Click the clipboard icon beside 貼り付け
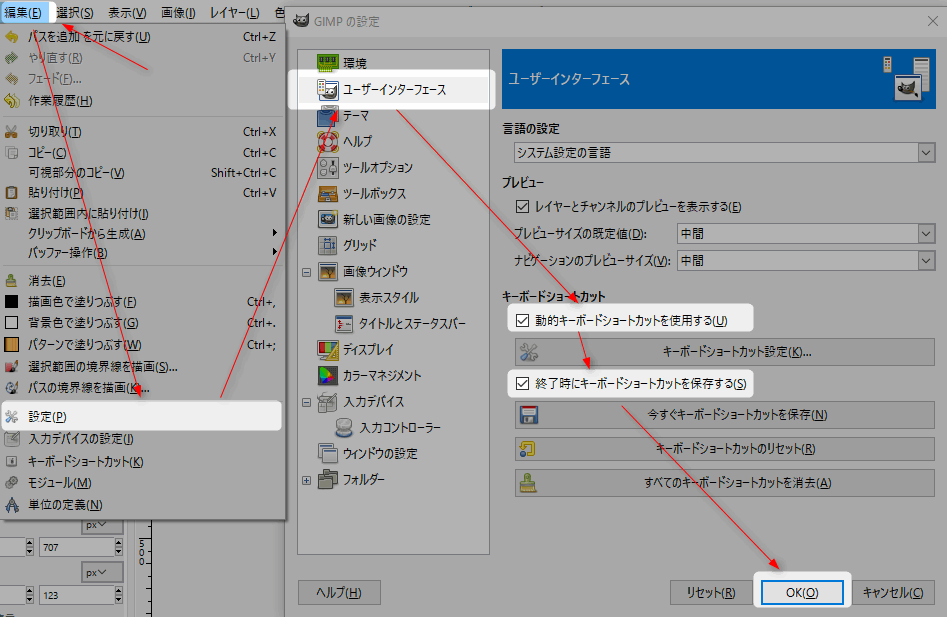This screenshot has width=947, height=617. coord(11,193)
